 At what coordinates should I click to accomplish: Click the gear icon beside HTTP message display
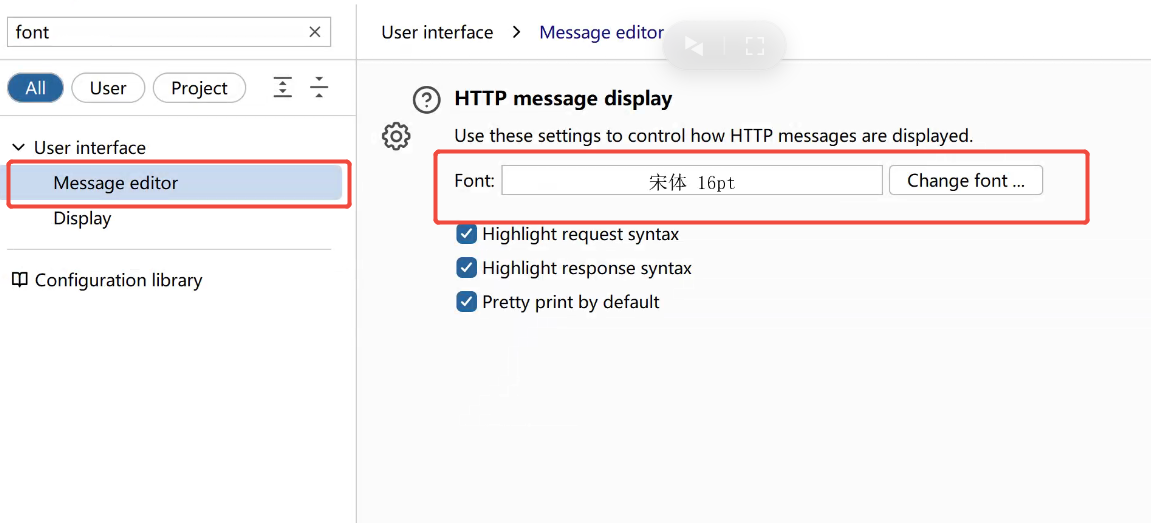pyautogui.click(x=397, y=136)
